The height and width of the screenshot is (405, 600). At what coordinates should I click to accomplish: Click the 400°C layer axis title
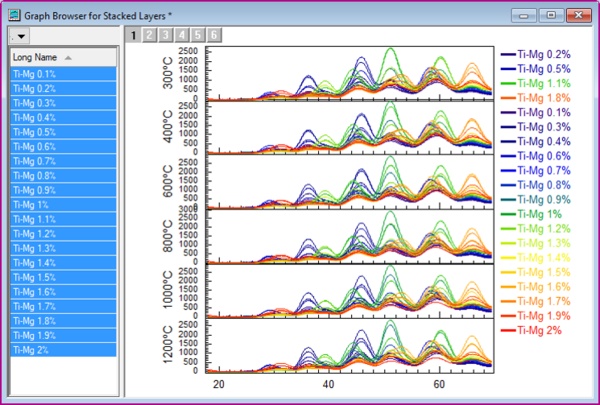click(168, 127)
